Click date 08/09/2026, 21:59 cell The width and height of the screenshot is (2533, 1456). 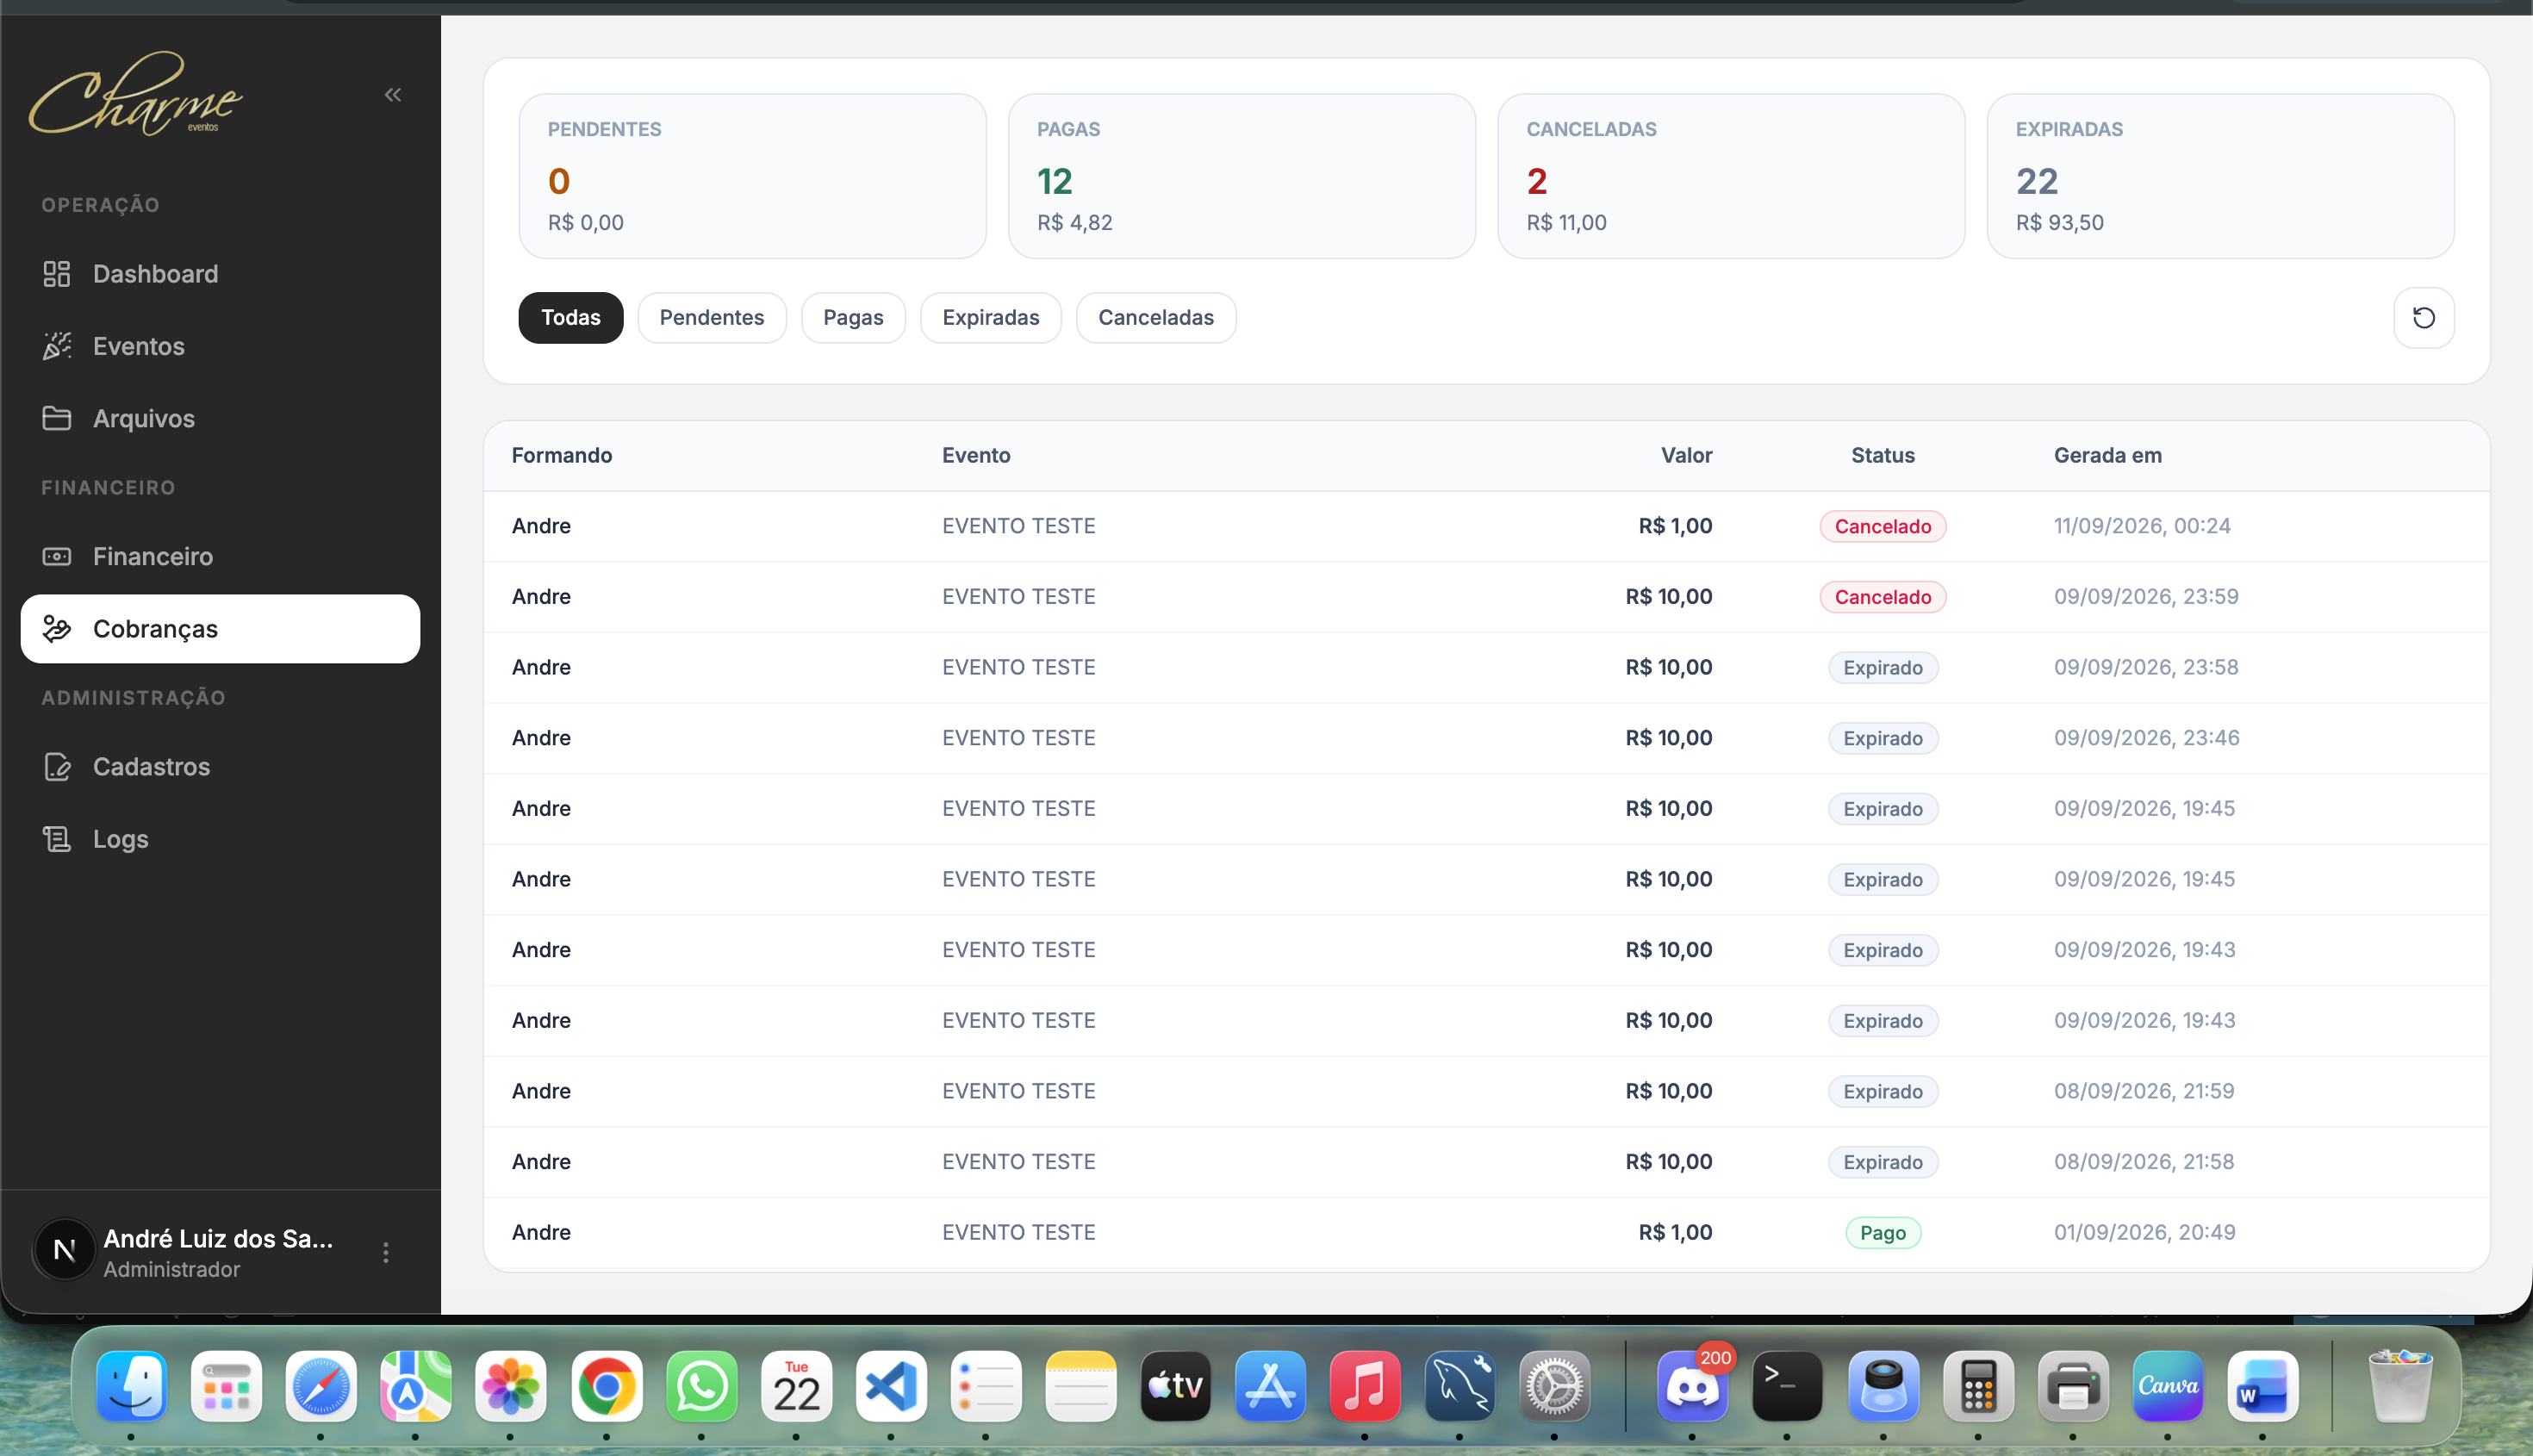[x=2144, y=1091]
